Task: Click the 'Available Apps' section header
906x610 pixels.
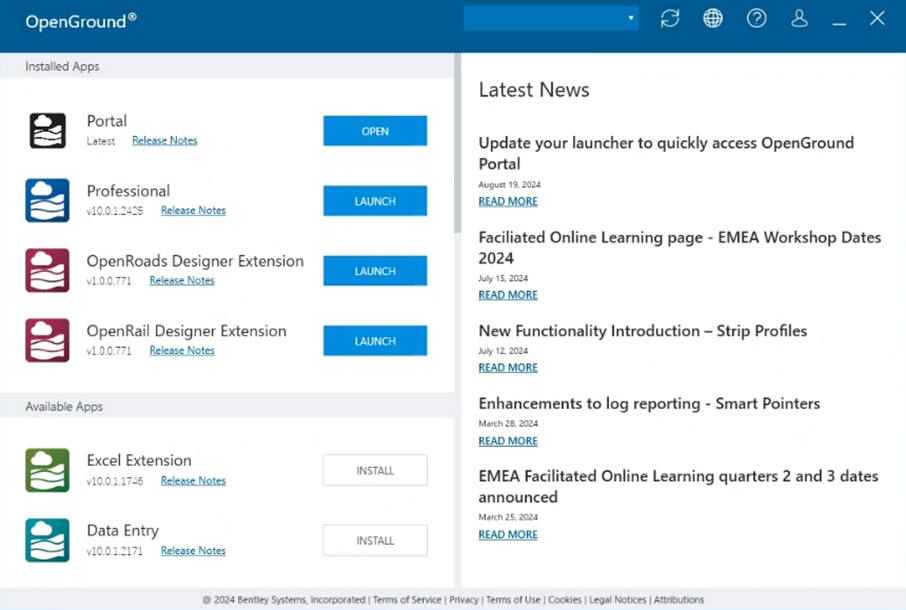Action: click(64, 407)
